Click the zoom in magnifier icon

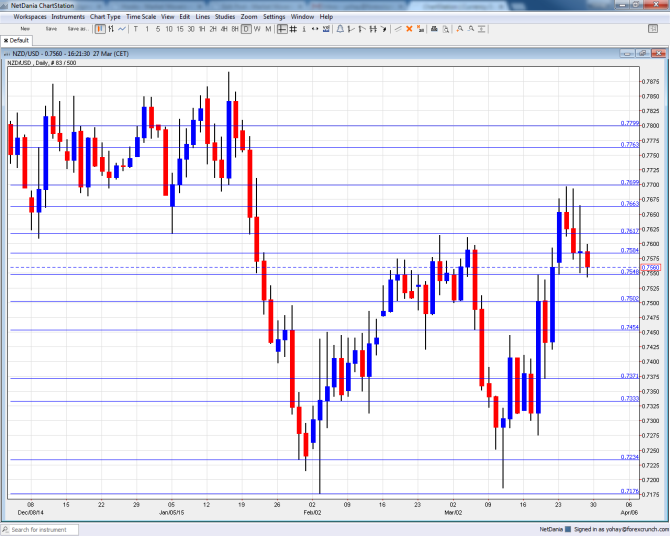460,29
